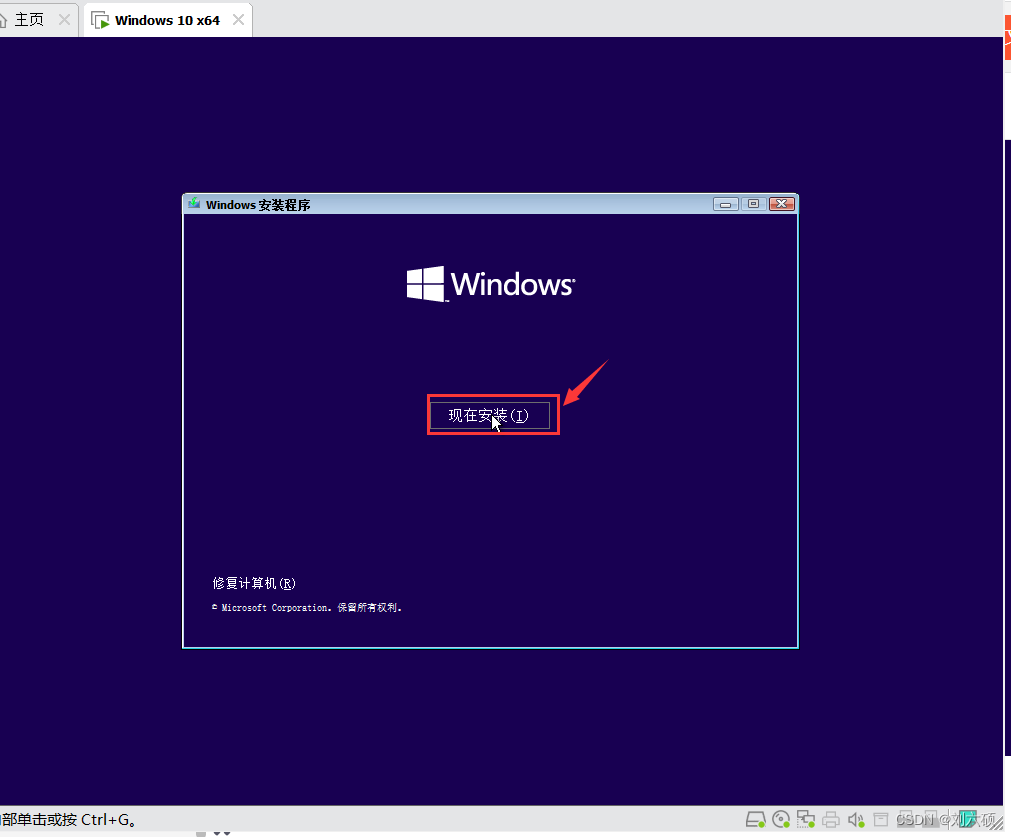Switch to the 主页 home tab

tap(30, 20)
